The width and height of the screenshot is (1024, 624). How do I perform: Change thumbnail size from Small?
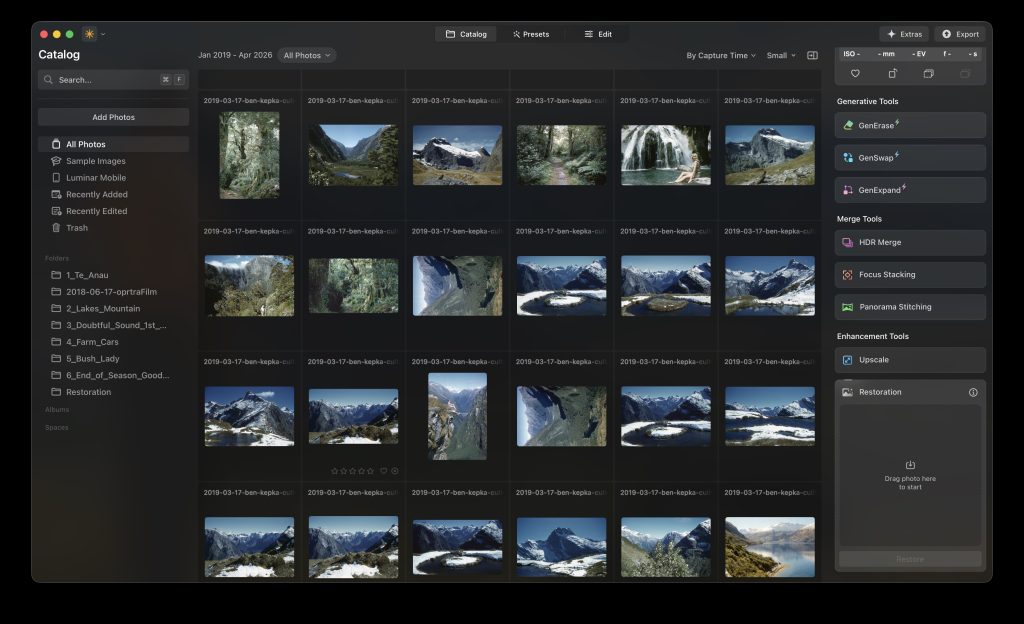pyautogui.click(x=782, y=55)
